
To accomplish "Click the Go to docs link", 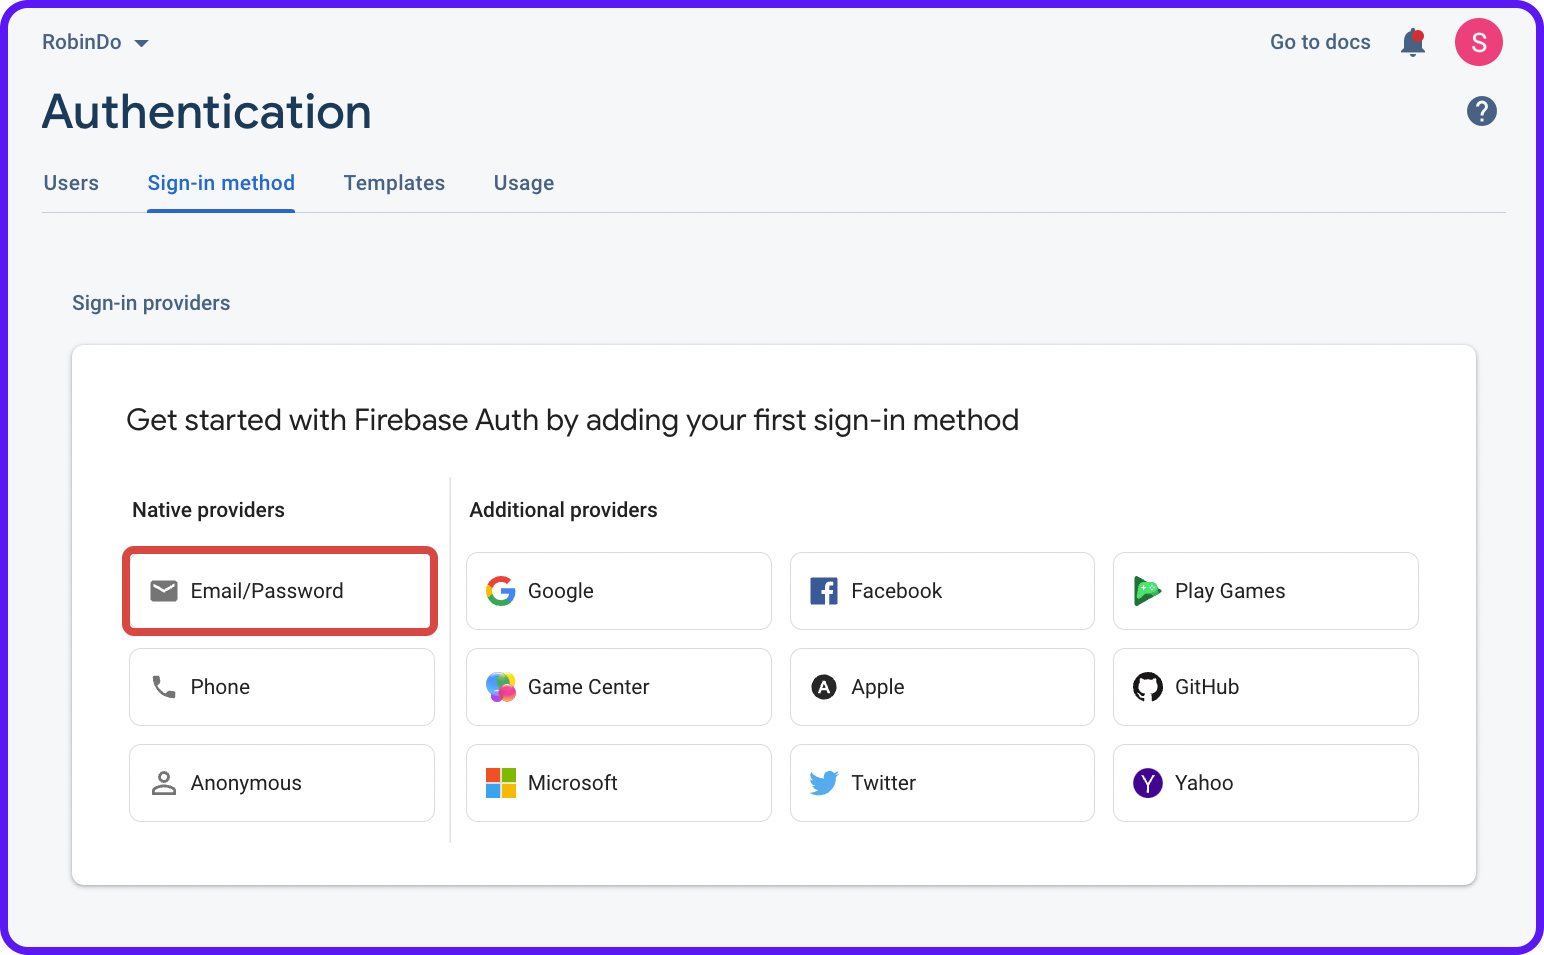I will (x=1319, y=42).
